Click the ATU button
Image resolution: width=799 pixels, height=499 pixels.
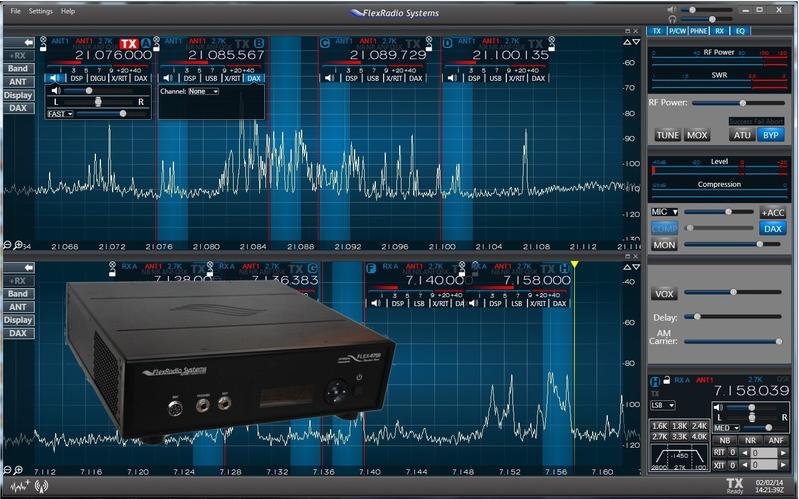[x=742, y=135]
